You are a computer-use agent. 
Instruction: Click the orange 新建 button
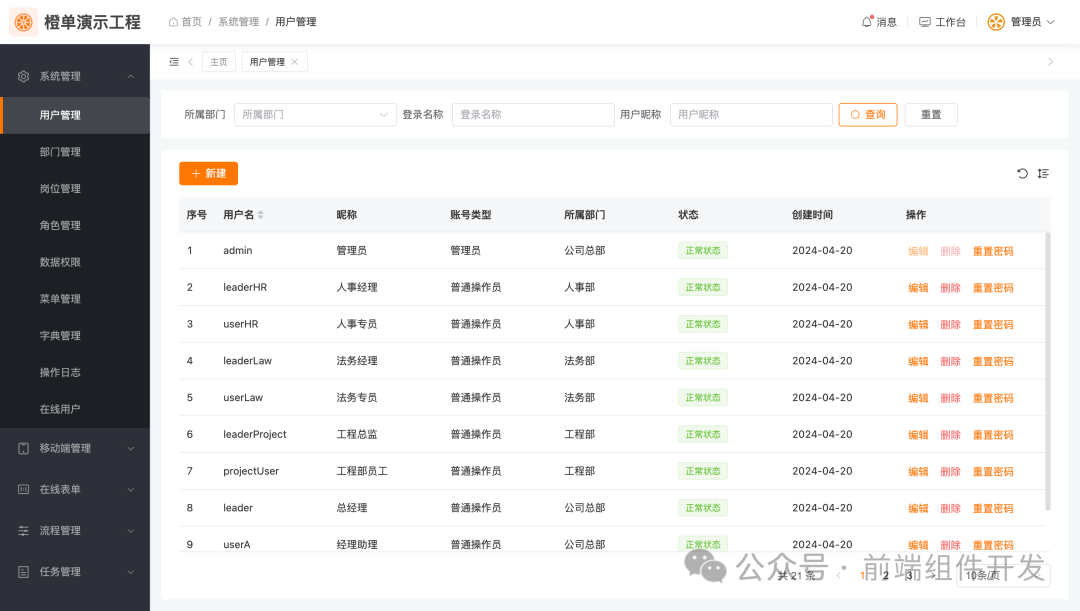point(208,173)
